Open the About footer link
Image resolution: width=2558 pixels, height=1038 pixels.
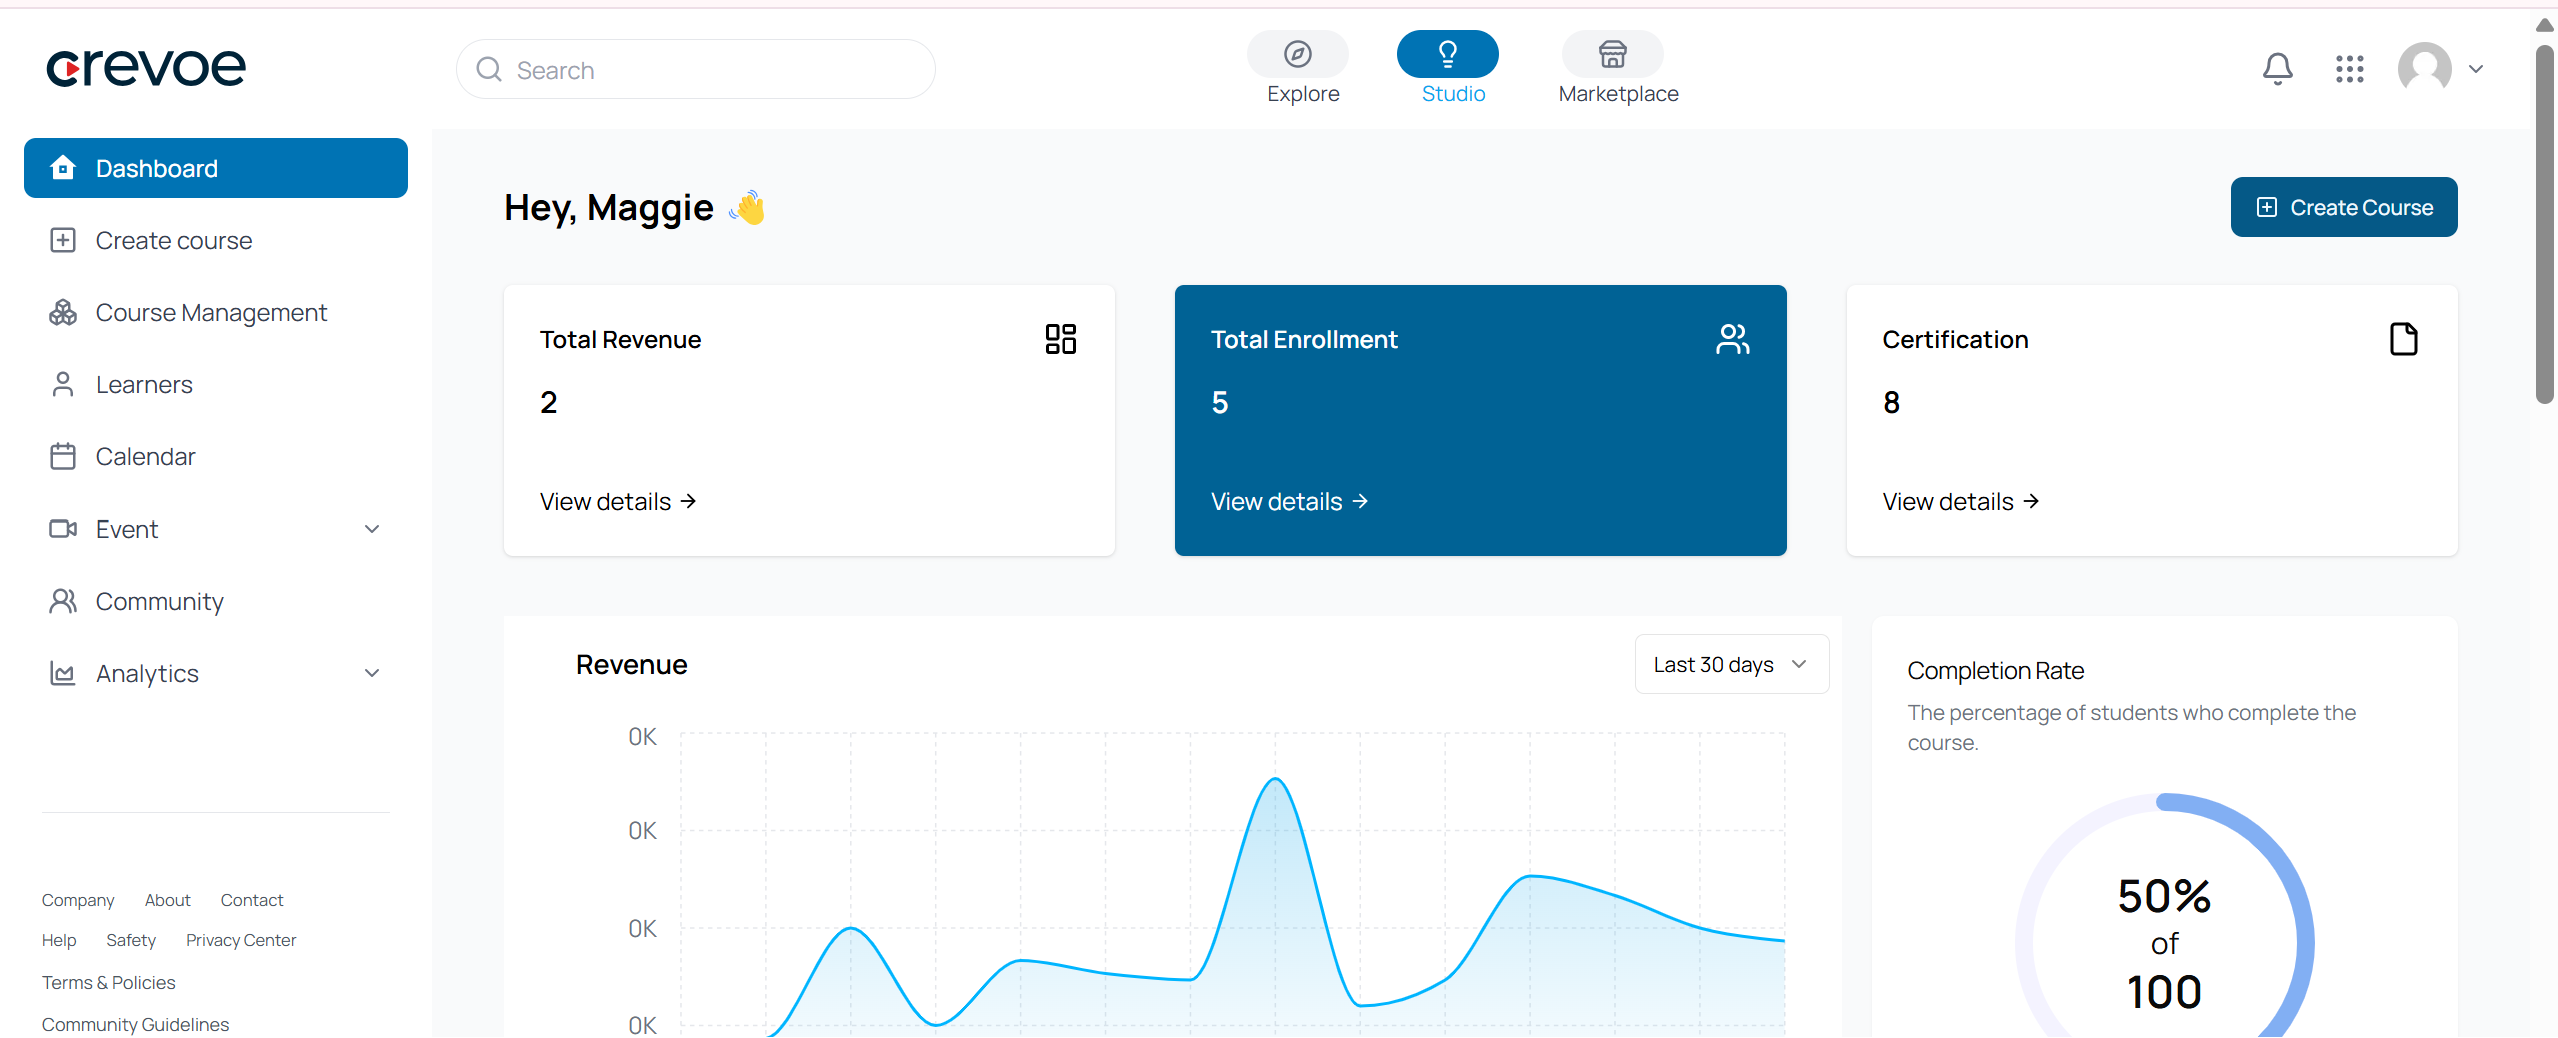point(168,900)
